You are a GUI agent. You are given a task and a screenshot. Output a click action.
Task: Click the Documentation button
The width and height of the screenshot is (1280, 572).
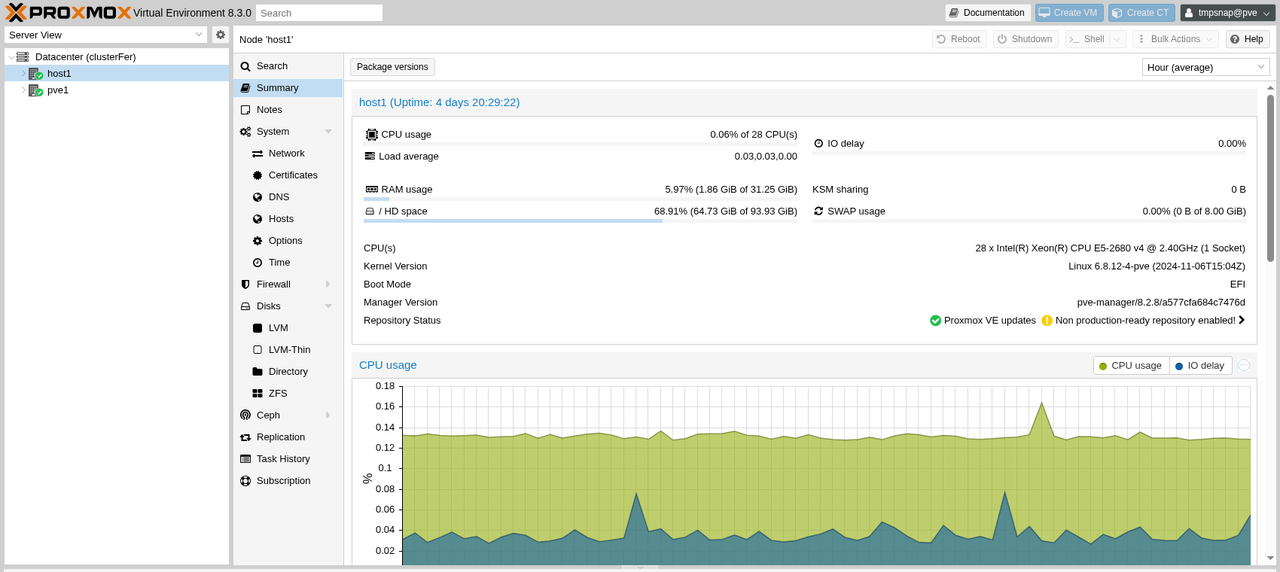[988, 12]
